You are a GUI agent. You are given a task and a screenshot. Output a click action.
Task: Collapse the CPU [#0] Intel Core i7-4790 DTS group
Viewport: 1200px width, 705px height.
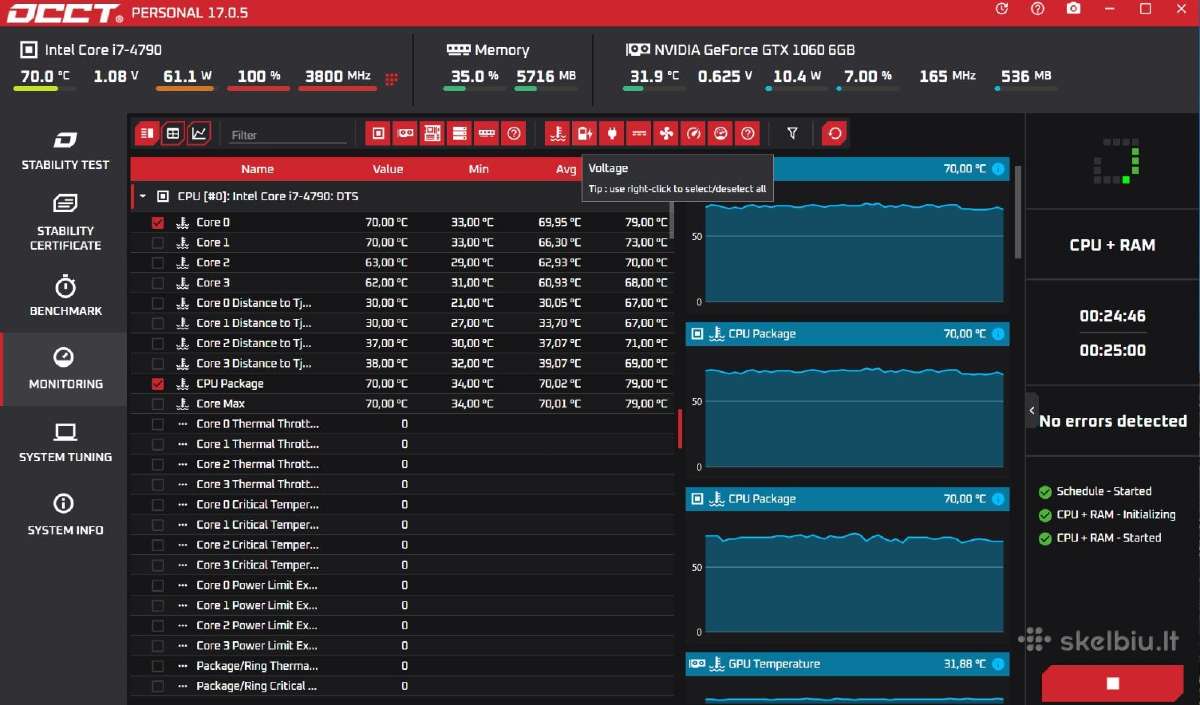coord(142,196)
